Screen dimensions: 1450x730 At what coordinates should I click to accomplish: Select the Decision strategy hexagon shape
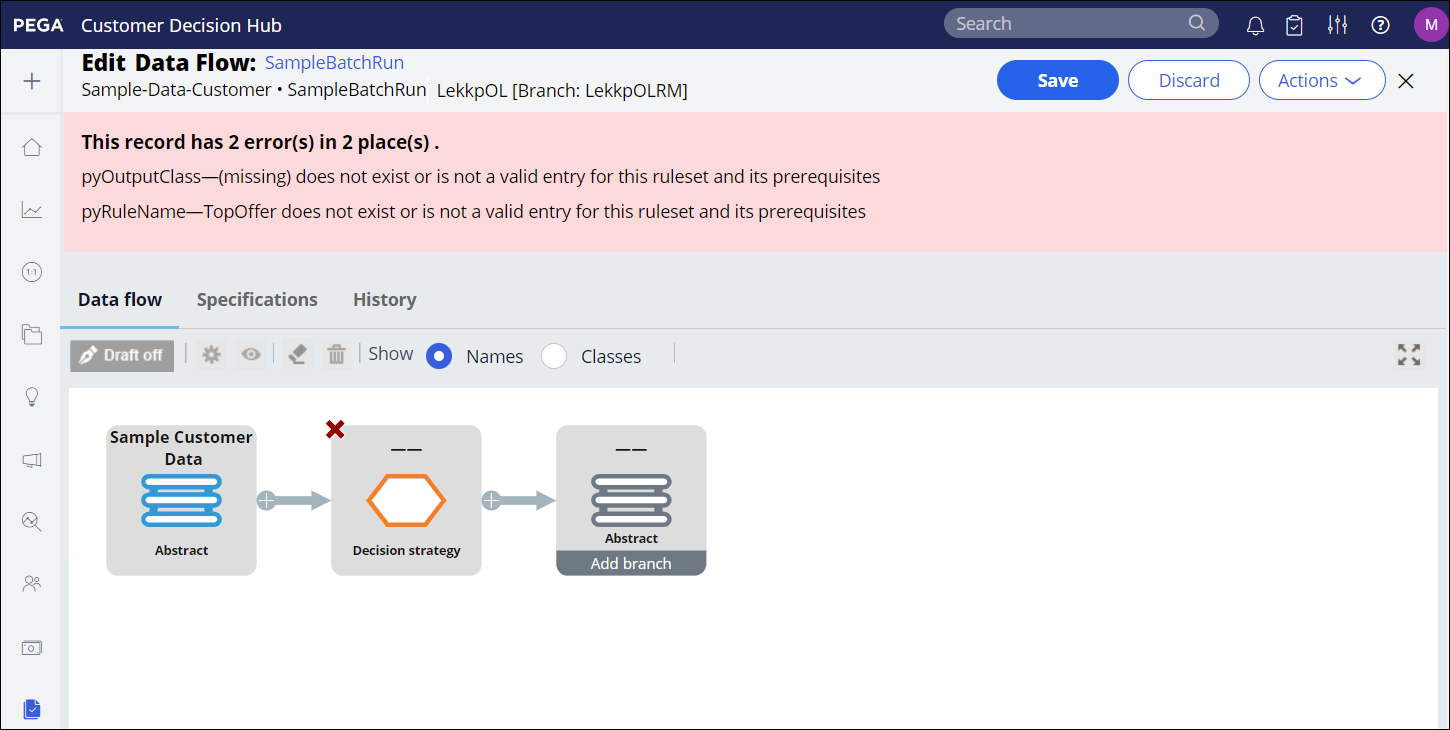coord(406,500)
